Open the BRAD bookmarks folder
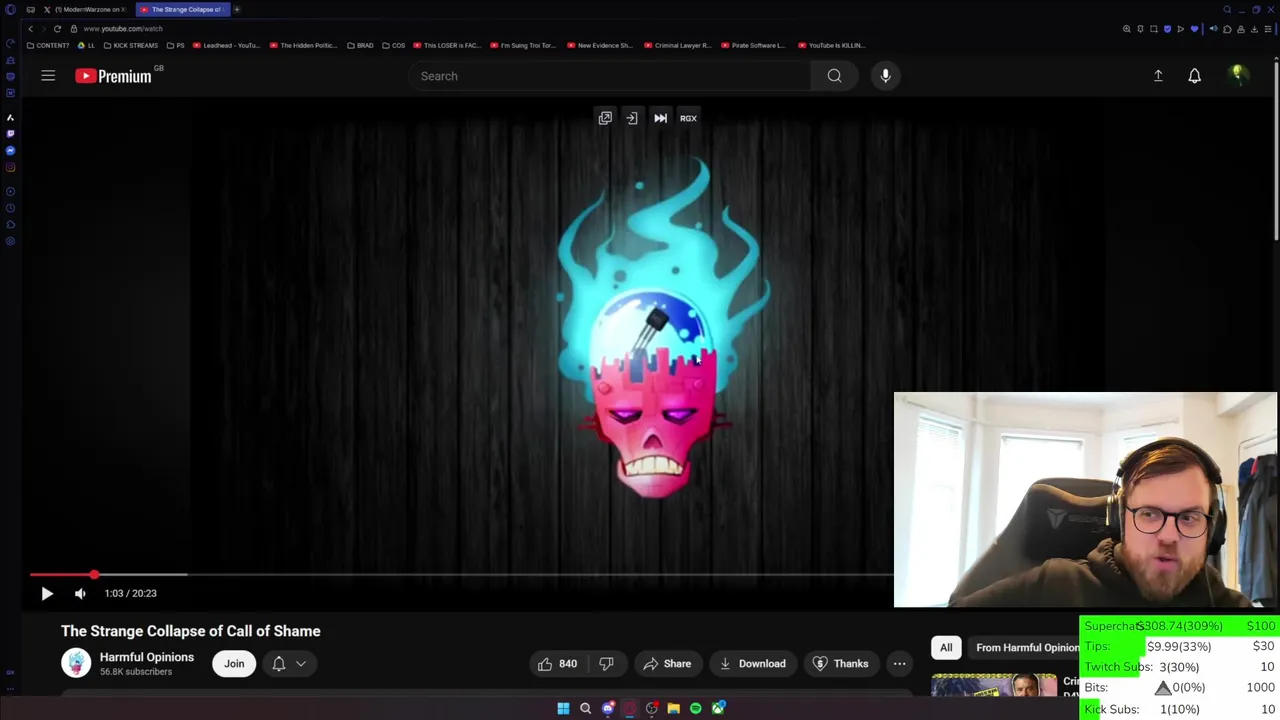 tap(360, 45)
